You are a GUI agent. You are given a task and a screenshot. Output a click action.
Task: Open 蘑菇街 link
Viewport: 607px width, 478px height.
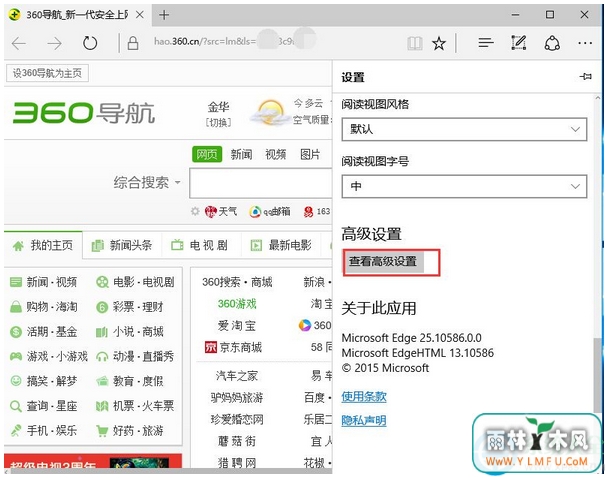237,441
